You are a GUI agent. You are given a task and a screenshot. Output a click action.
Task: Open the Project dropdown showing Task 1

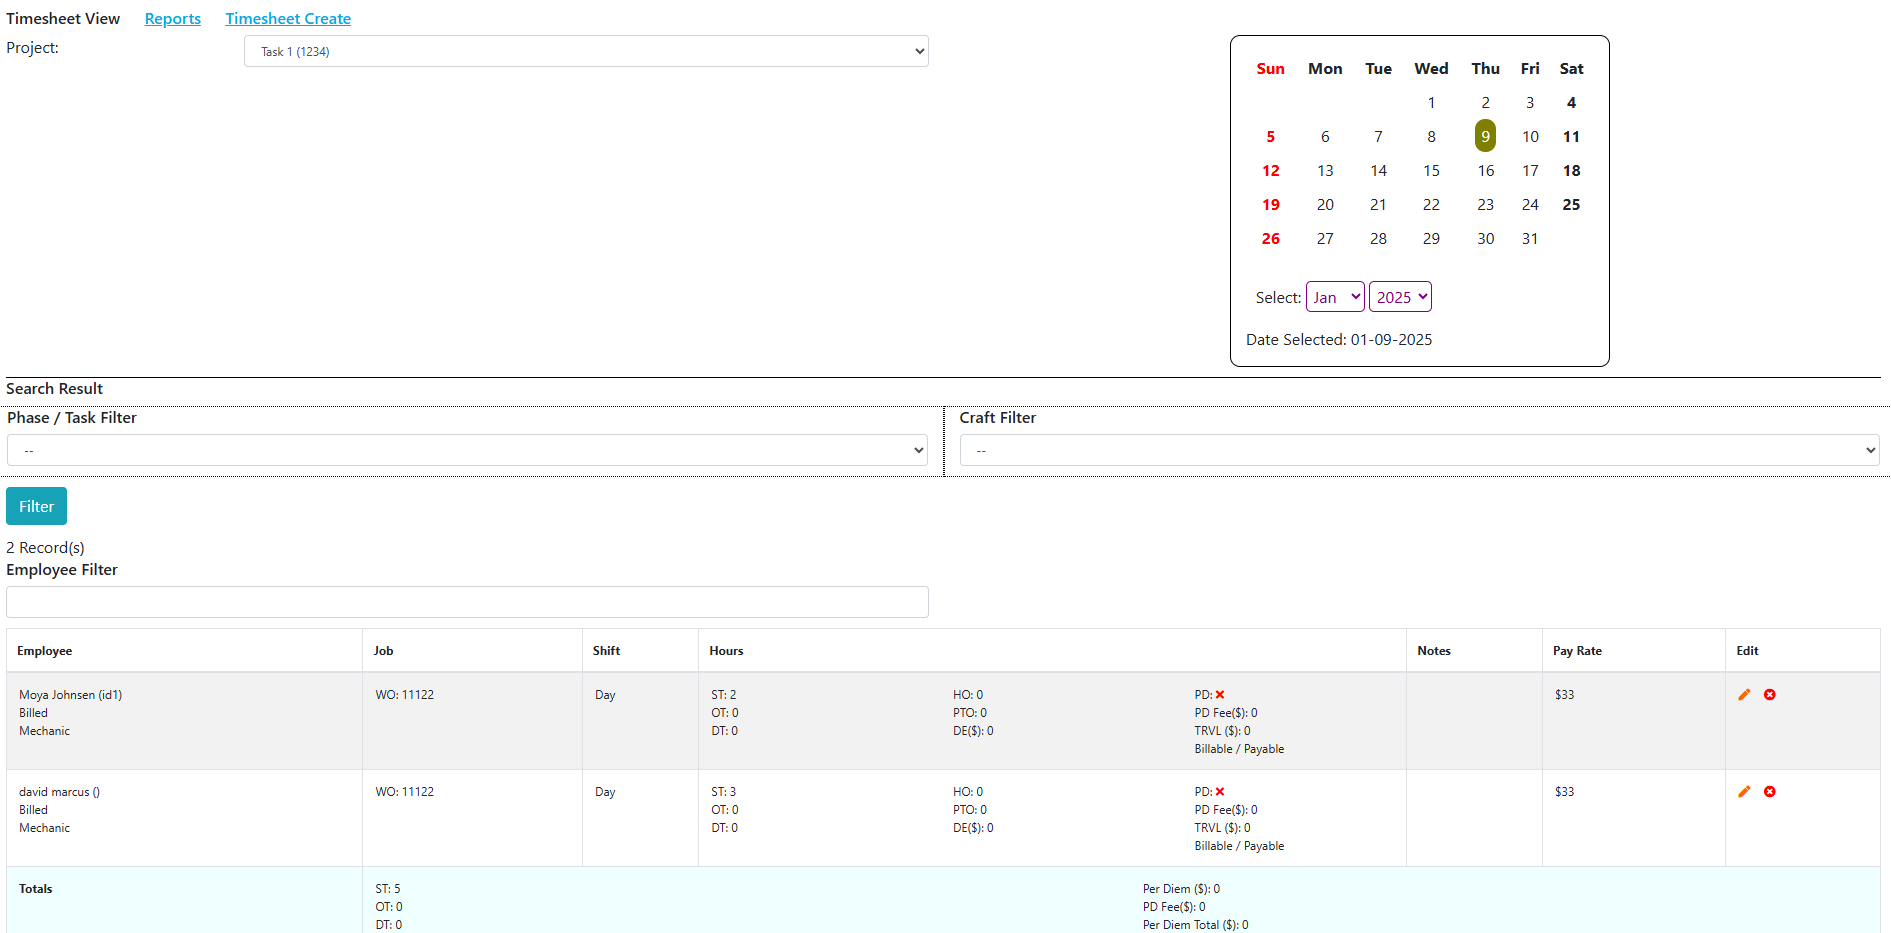(586, 51)
